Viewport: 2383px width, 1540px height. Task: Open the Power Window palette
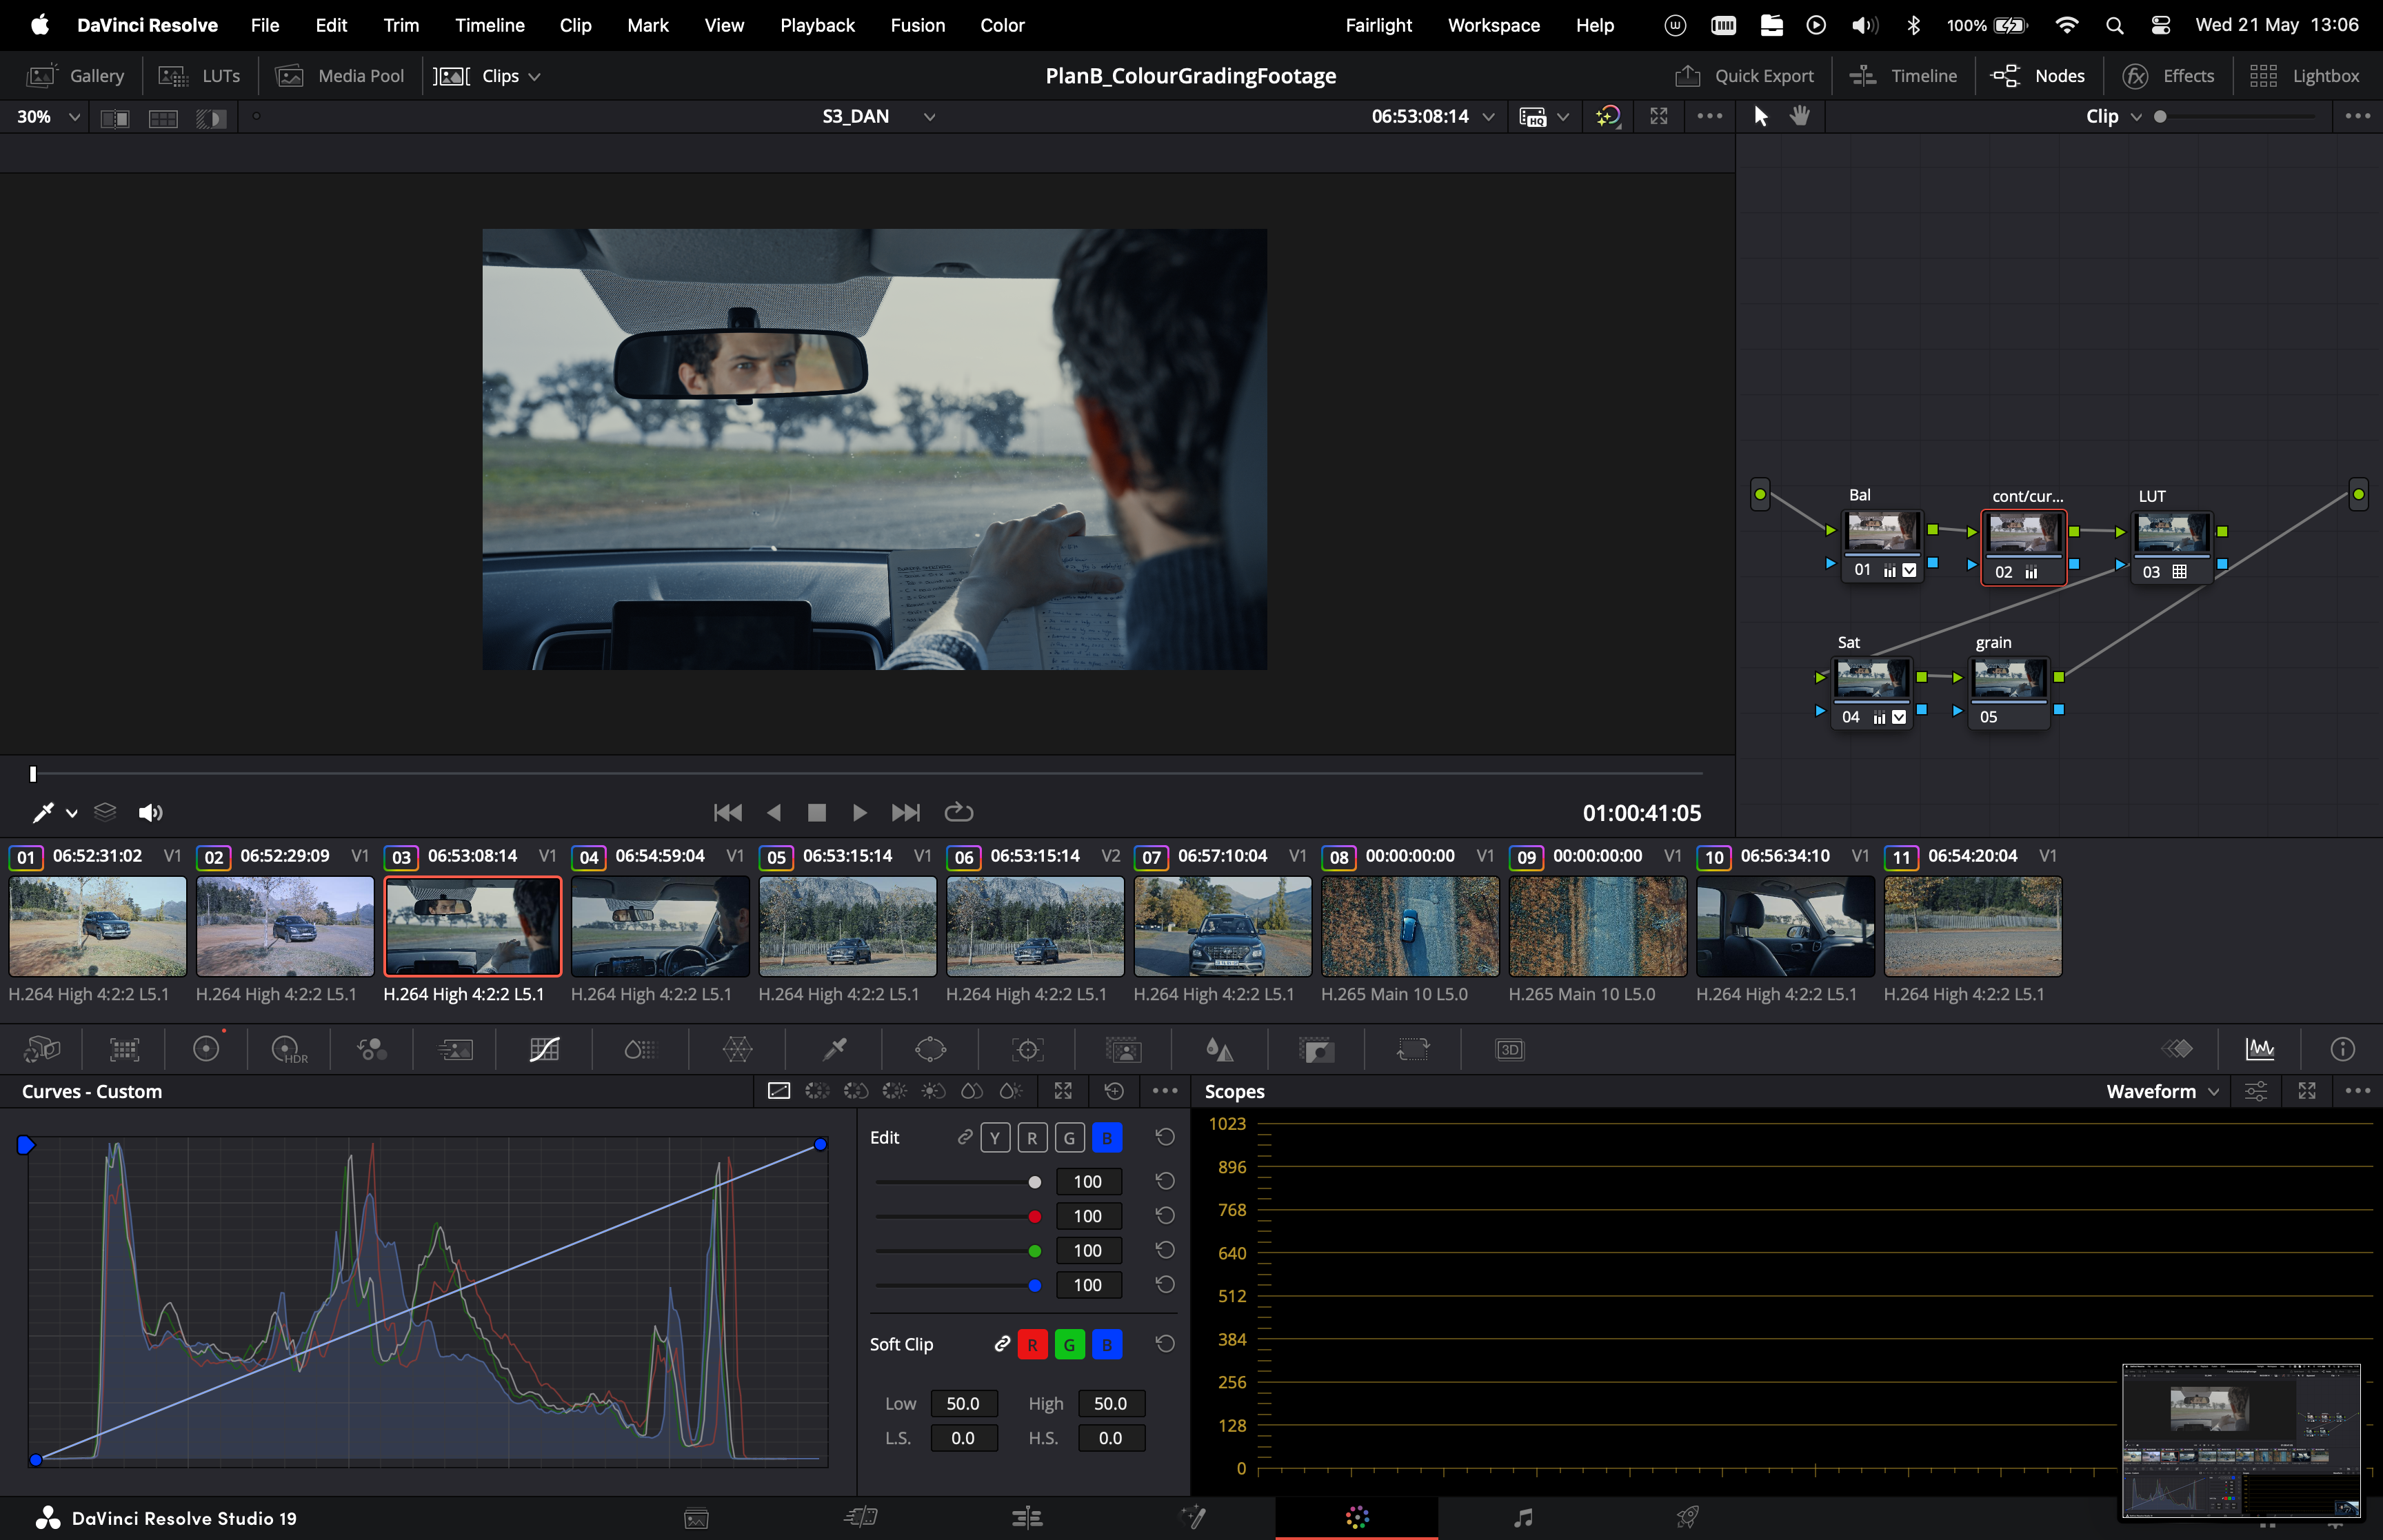tap(930, 1049)
